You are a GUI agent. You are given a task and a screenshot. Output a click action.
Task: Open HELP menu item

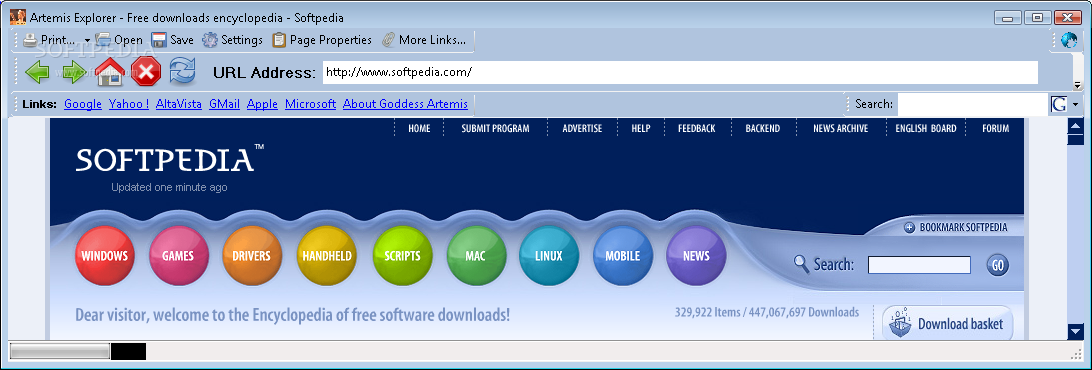point(641,128)
